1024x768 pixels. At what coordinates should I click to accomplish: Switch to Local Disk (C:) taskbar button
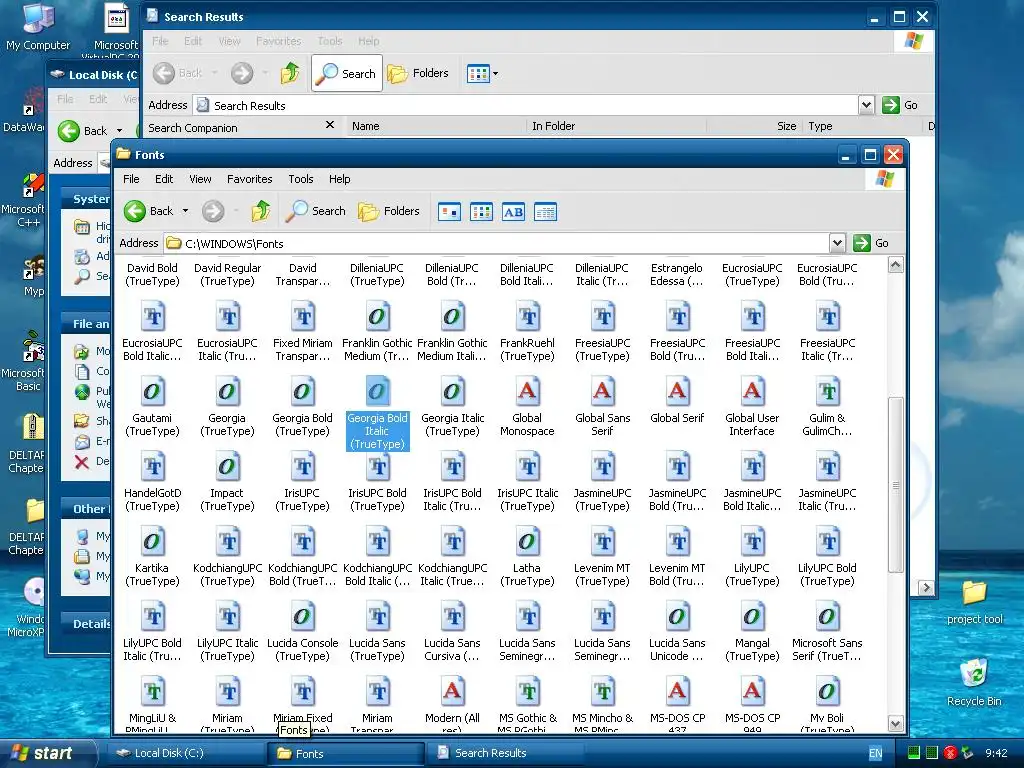pos(185,753)
